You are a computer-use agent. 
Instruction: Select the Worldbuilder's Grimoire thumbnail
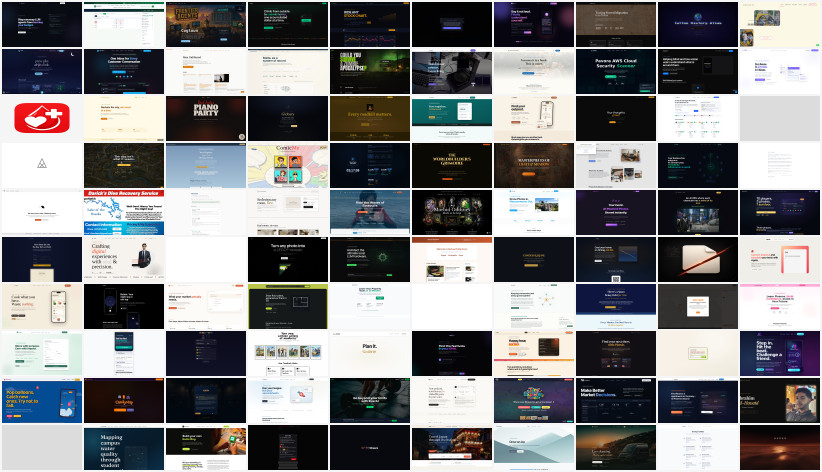pyautogui.click(x=452, y=166)
